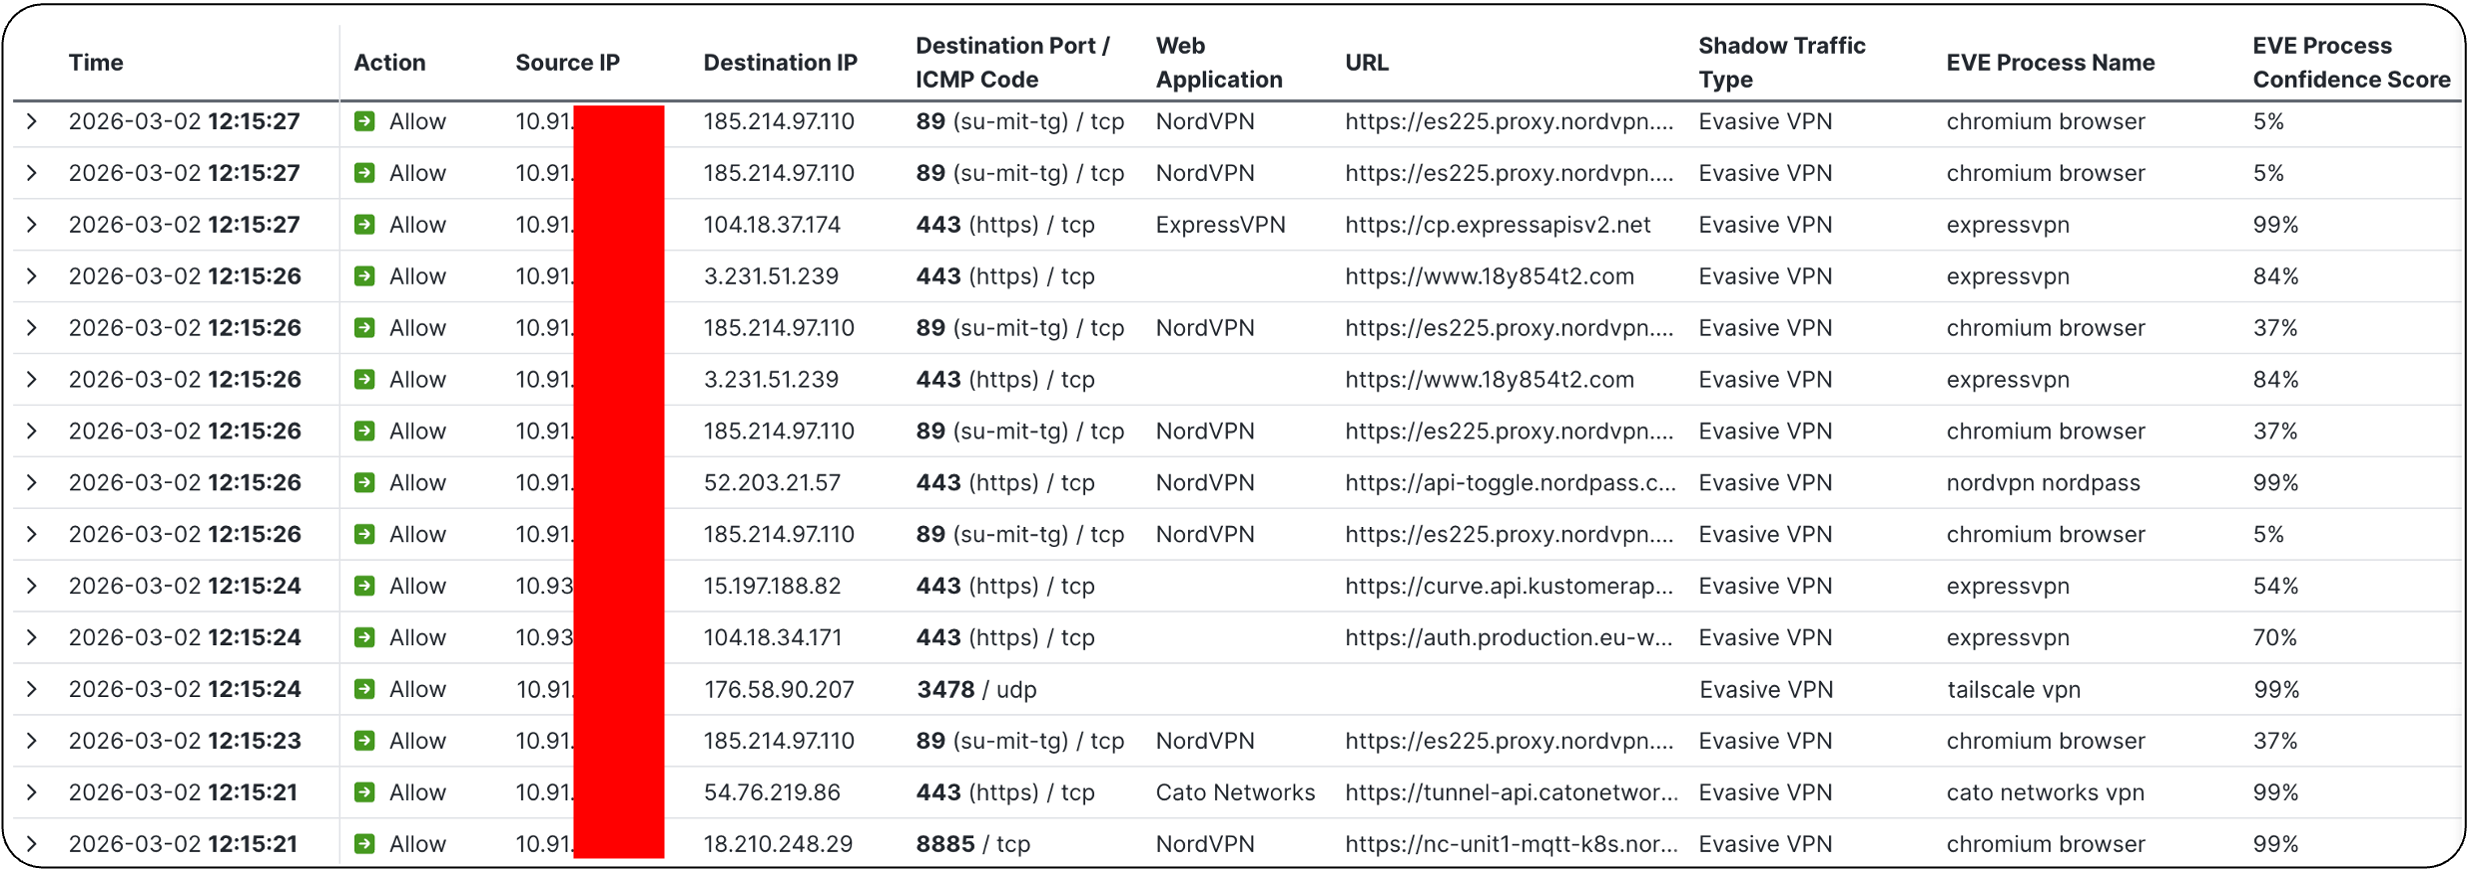Click Allow icon in nordvpn nordpass row
This screenshot has height=870, width=2470.
coord(365,483)
